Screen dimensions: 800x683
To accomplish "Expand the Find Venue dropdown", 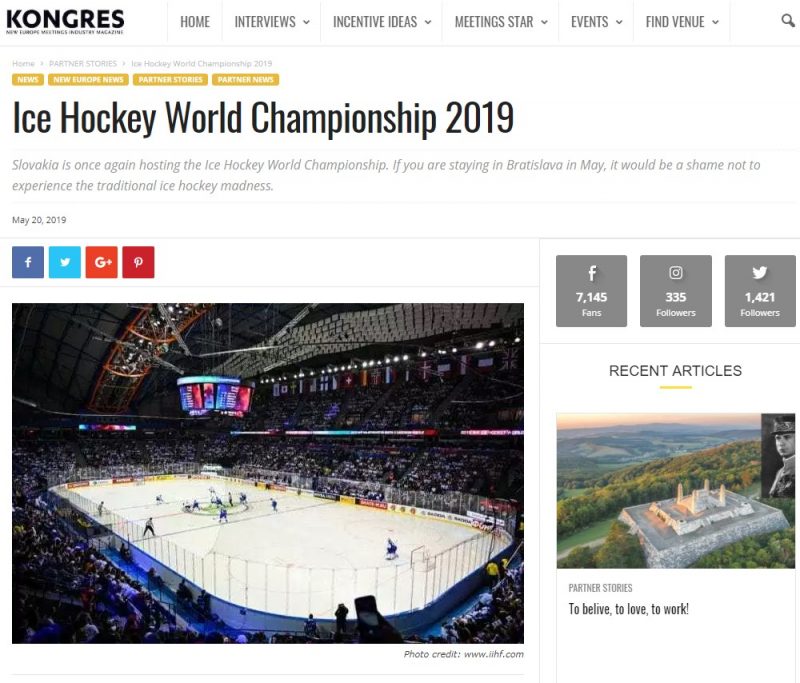I will tap(682, 22).
